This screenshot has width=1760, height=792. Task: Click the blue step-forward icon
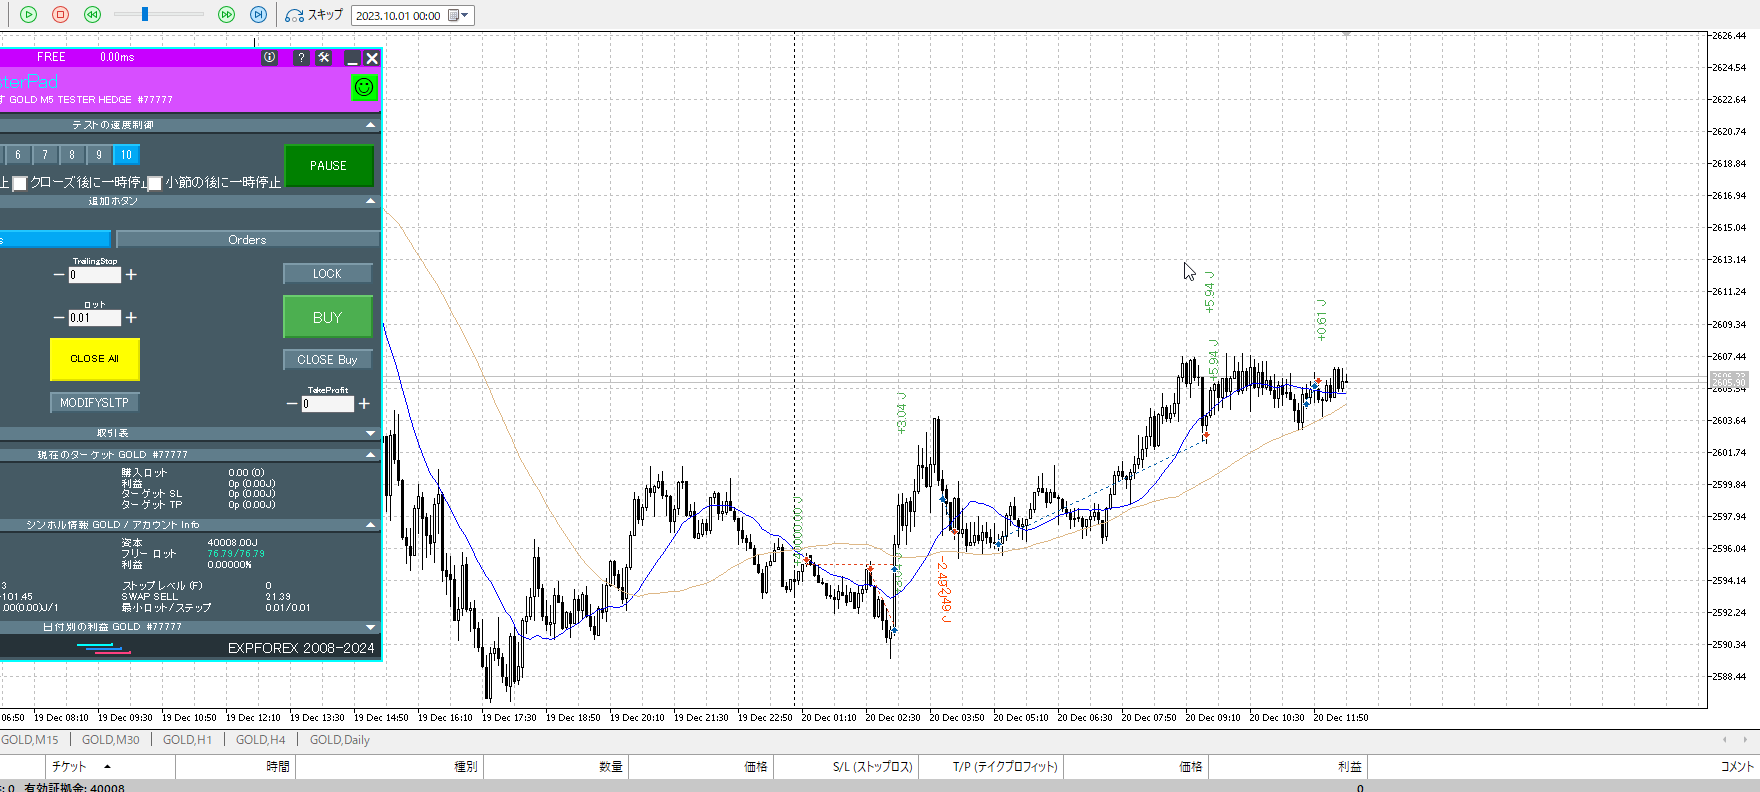point(258,15)
